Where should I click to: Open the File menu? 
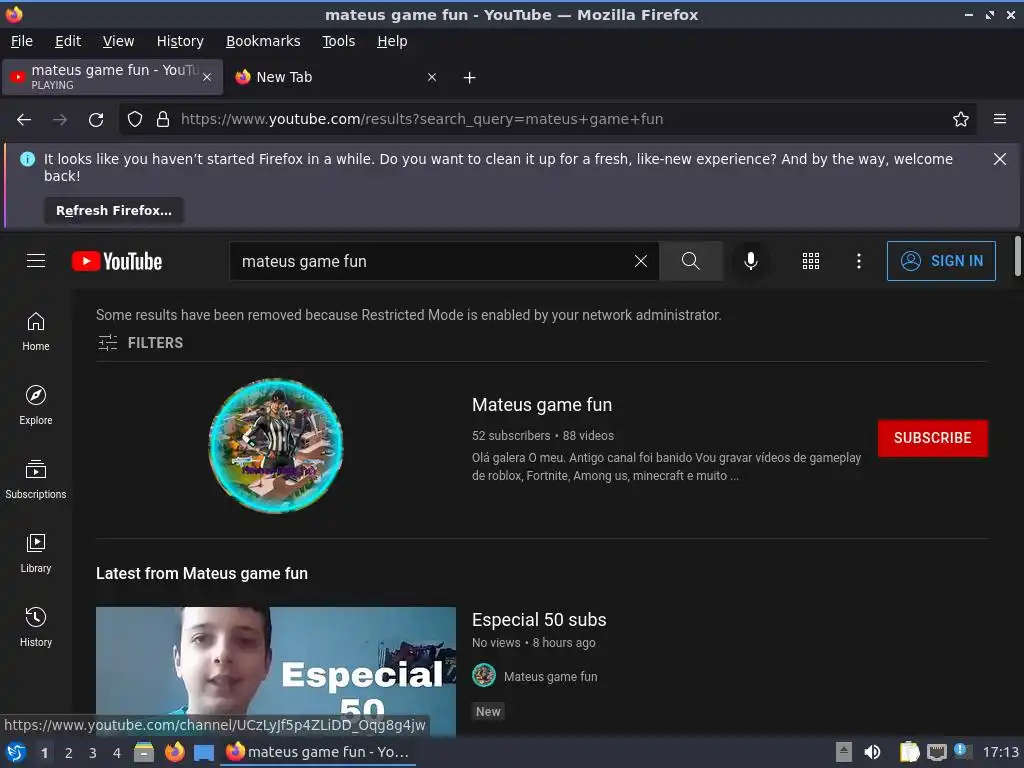tap(22, 41)
